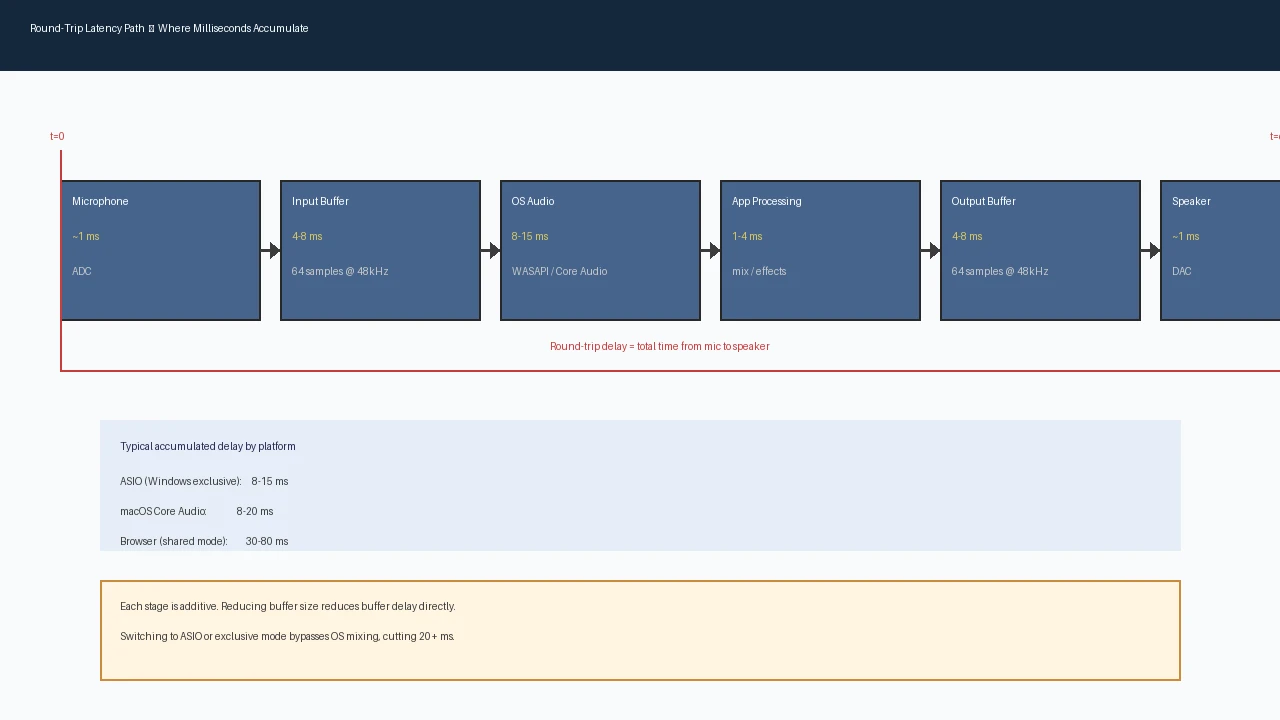1280x720 pixels.
Task: Select '4-8 ms' in the Input Buffer box
Action: click(307, 236)
